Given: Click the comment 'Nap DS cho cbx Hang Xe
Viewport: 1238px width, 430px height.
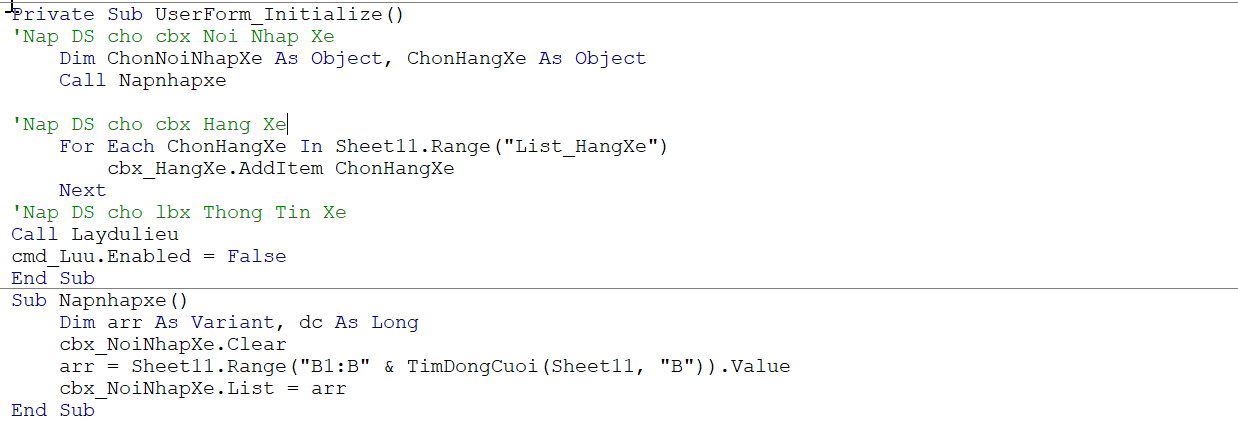Looking at the screenshot, I should 149,124.
